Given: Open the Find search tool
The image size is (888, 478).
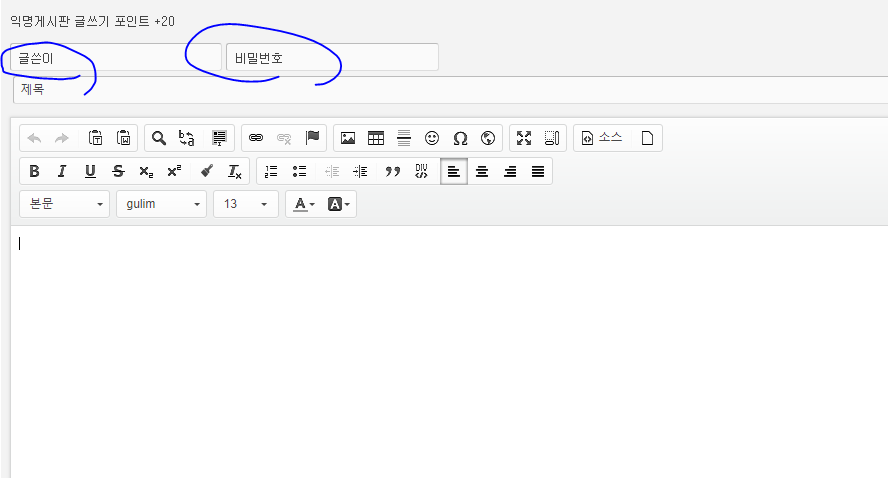Looking at the screenshot, I should pyautogui.click(x=159, y=138).
